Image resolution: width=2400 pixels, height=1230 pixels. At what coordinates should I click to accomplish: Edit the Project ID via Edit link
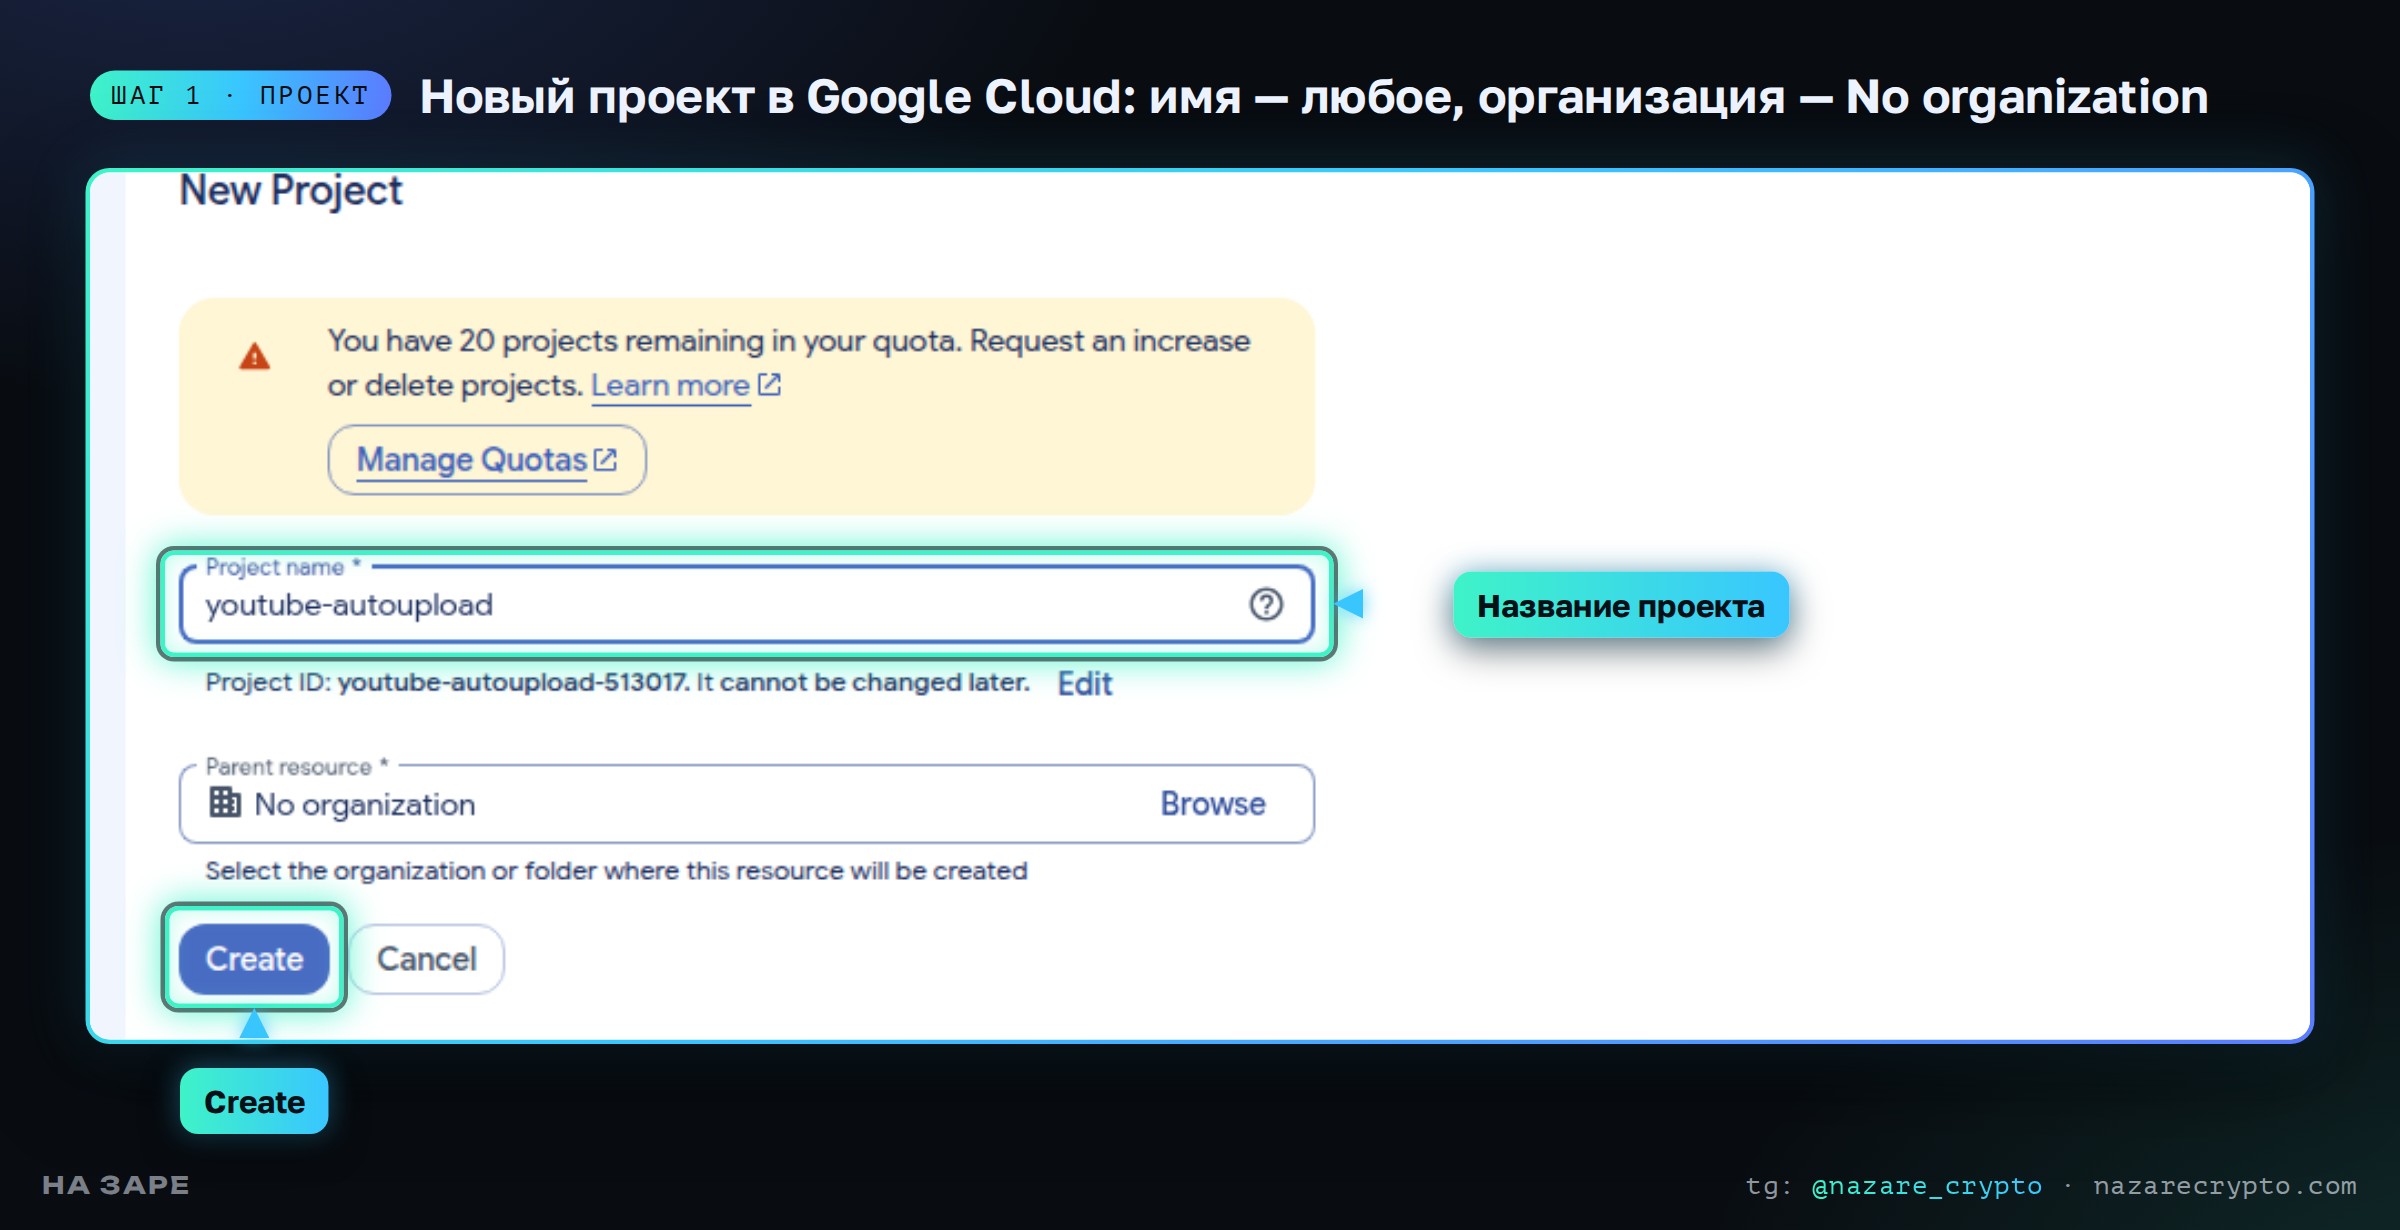point(1085,683)
